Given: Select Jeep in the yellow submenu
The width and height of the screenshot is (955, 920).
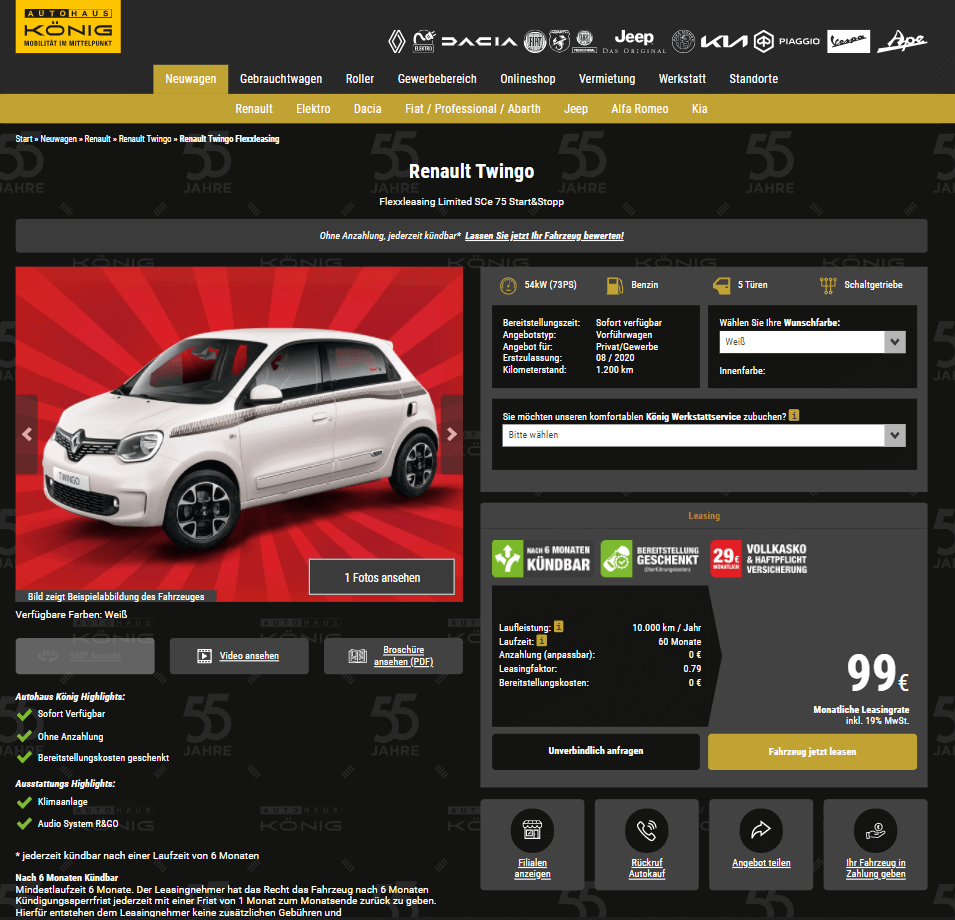Looking at the screenshot, I should 576,109.
